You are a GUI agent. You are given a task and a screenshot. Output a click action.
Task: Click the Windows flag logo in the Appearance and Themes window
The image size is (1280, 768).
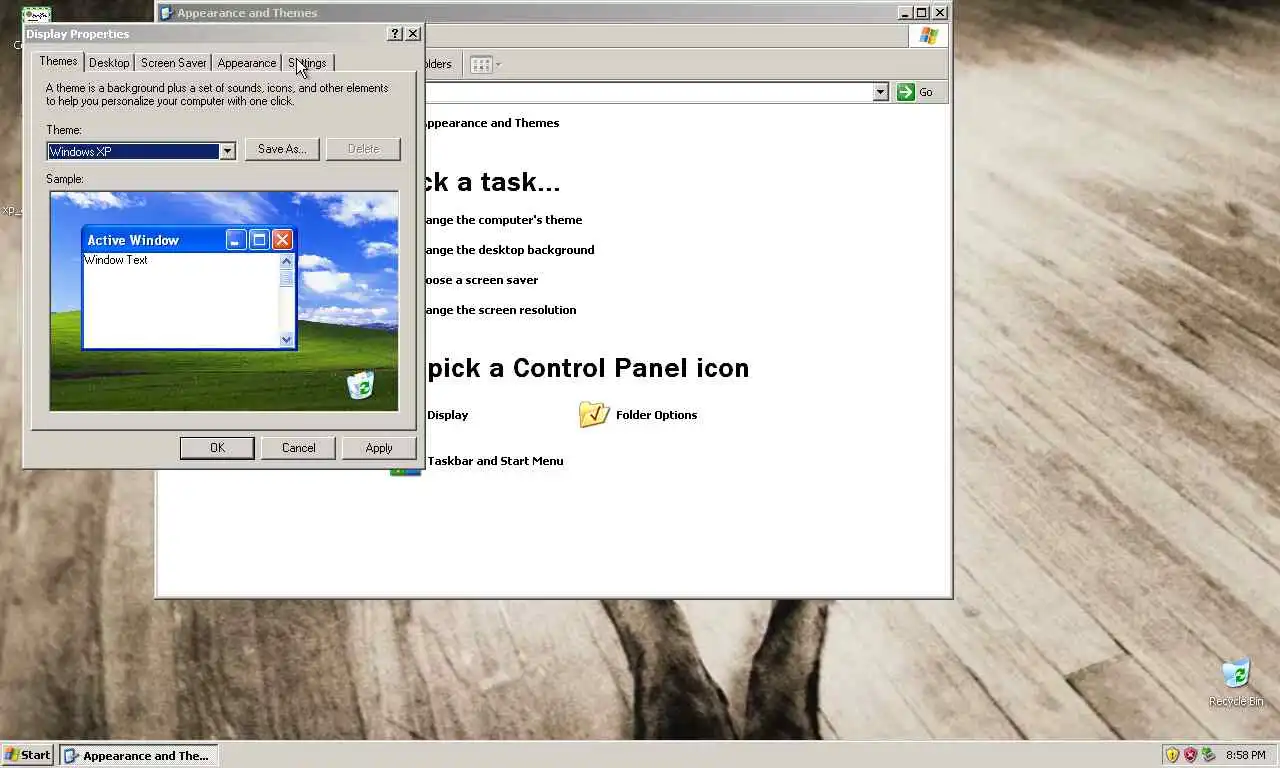(928, 36)
